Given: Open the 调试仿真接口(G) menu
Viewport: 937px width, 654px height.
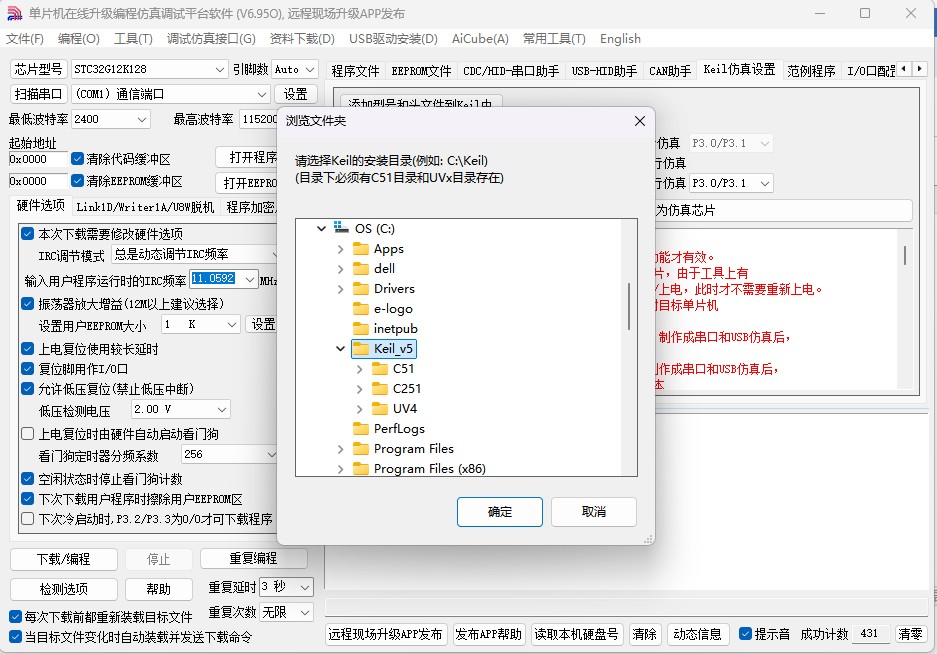Looking at the screenshot, I should click(211, 39).
